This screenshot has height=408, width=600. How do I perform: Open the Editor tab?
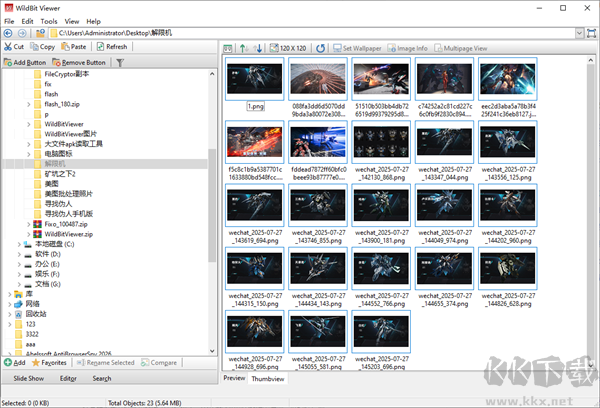tap(68, 379)
